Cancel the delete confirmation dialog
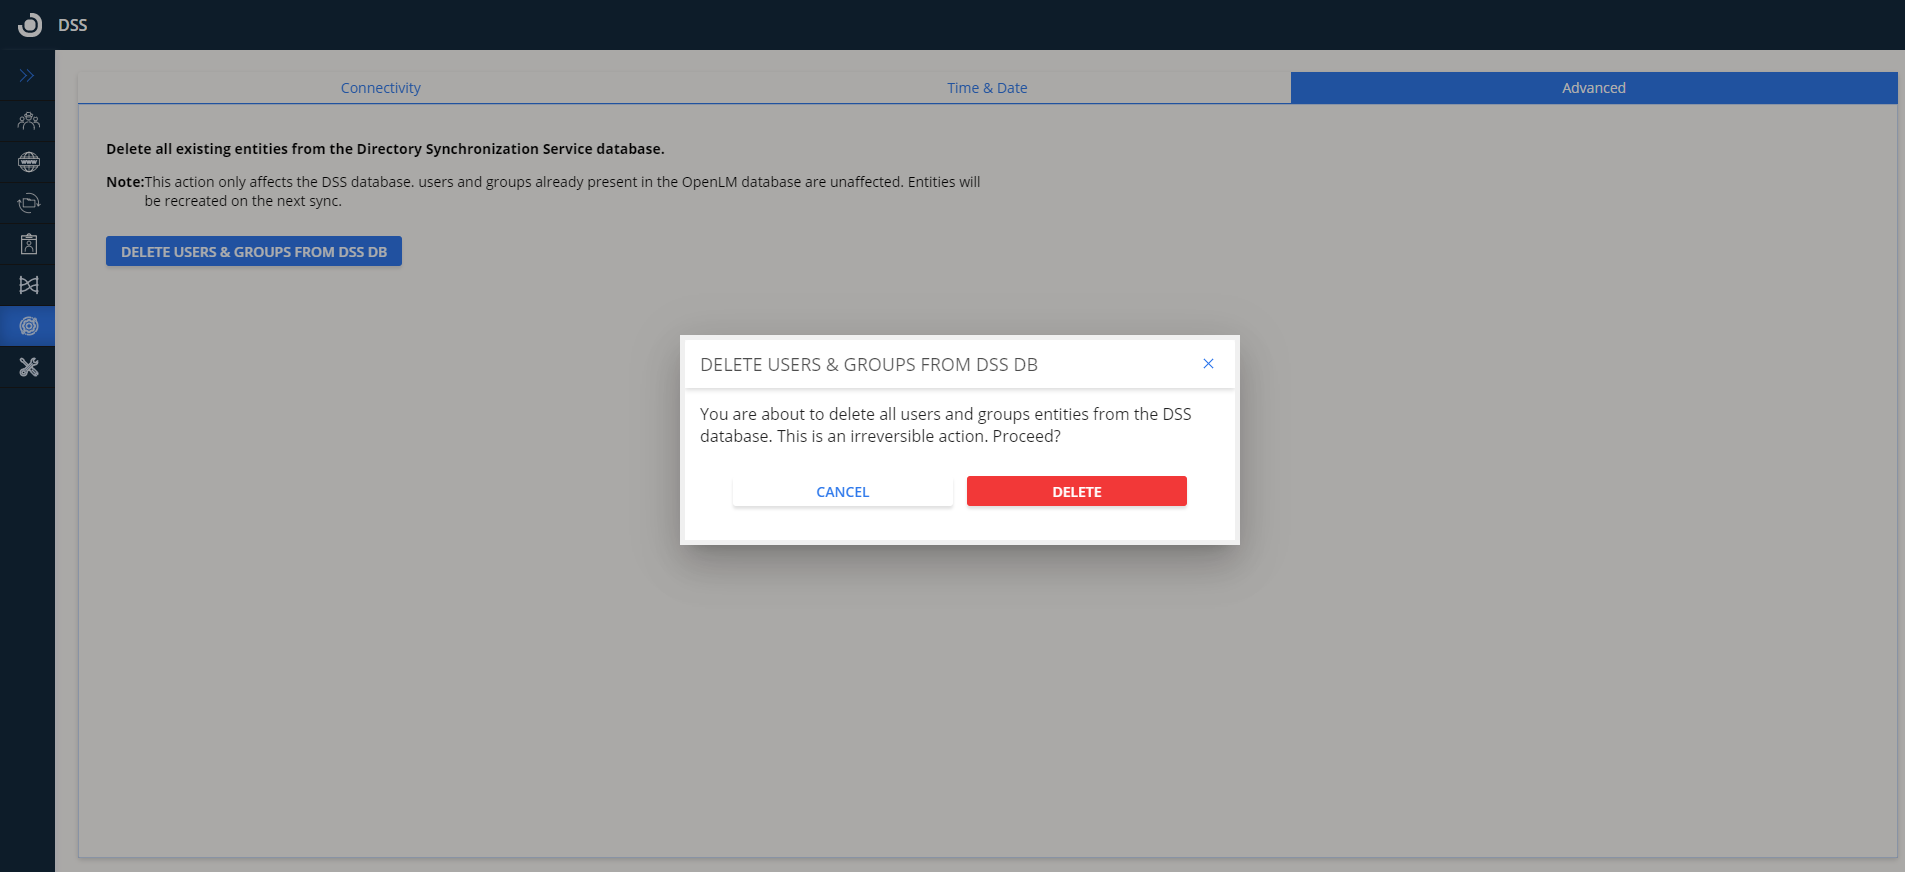Viewport: 1905px width, 872px height. click(x=842, y=492)
